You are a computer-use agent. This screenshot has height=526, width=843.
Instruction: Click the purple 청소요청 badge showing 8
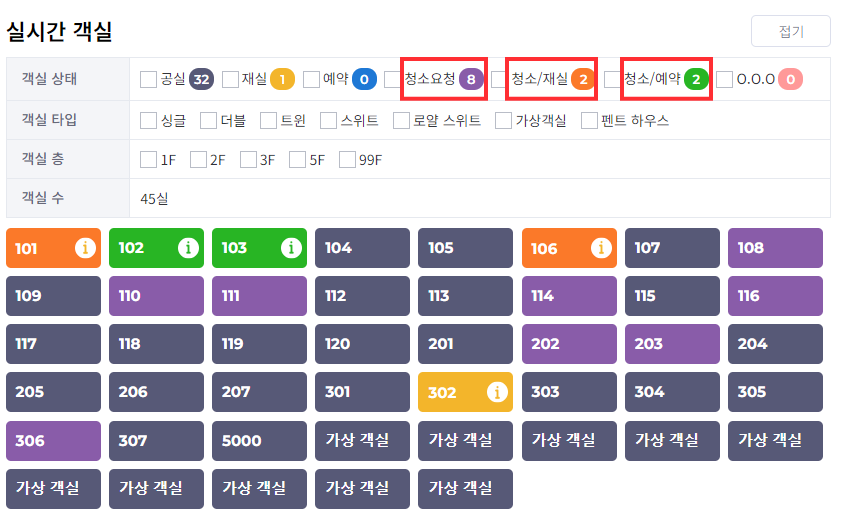[x=471, y=80]
